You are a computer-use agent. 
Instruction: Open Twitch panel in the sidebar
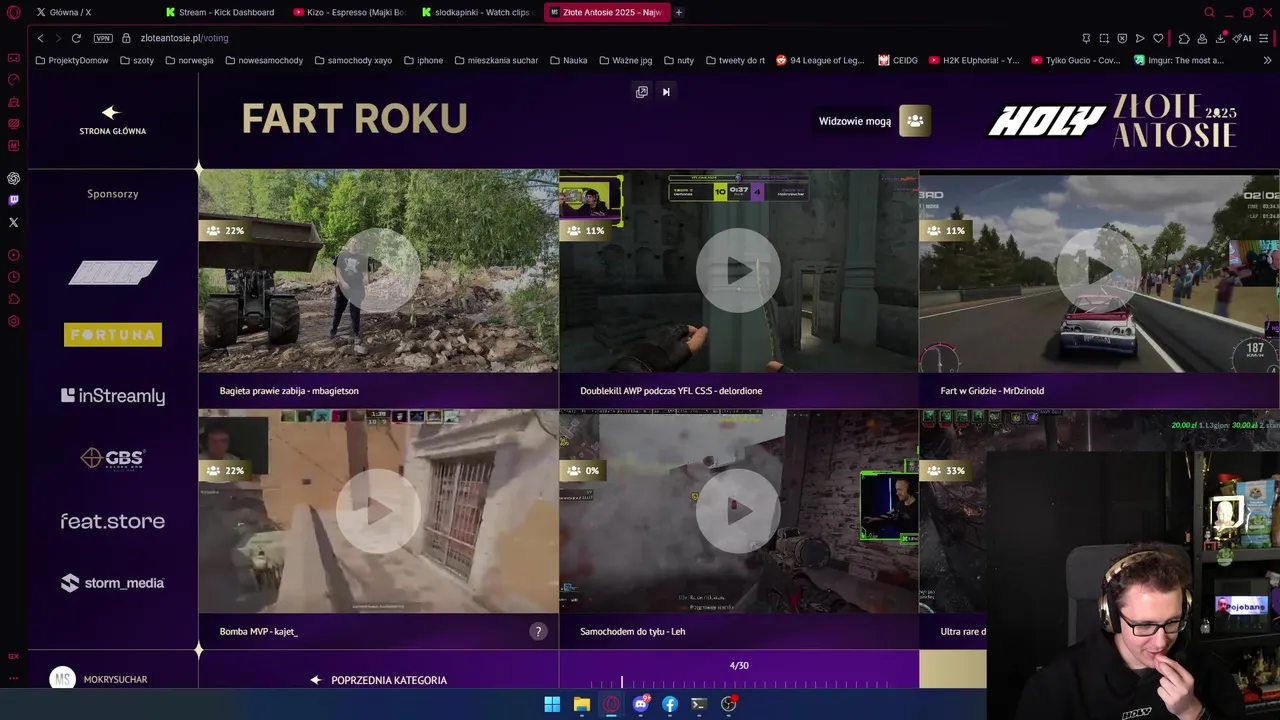13,200
